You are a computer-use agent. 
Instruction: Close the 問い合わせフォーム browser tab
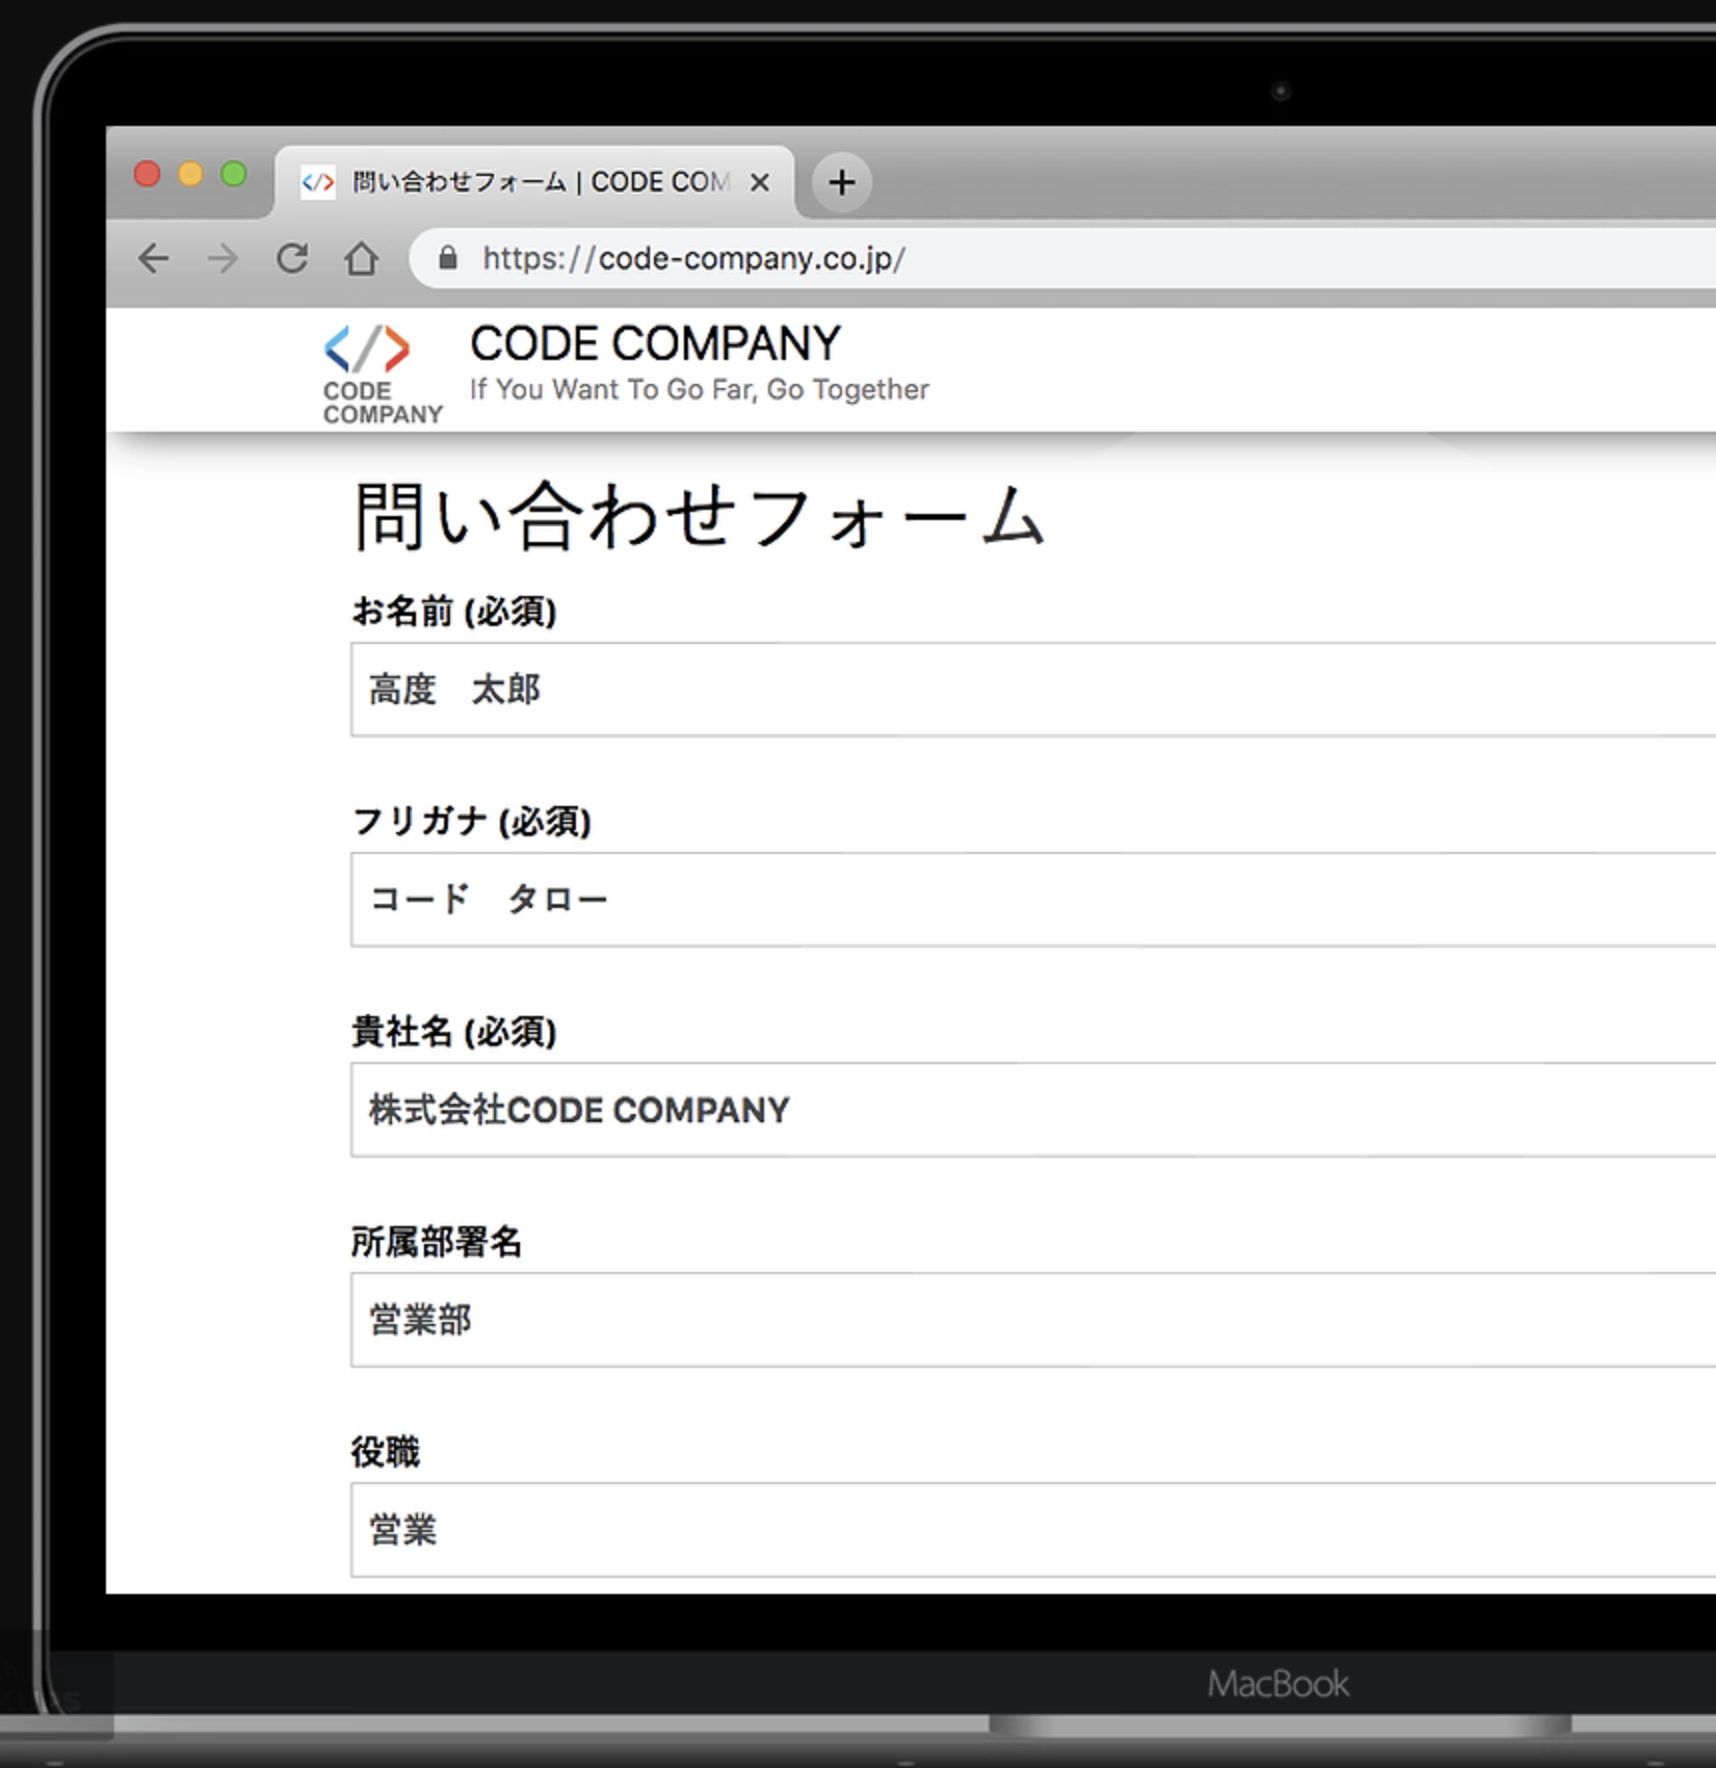[x=760, y=182]
